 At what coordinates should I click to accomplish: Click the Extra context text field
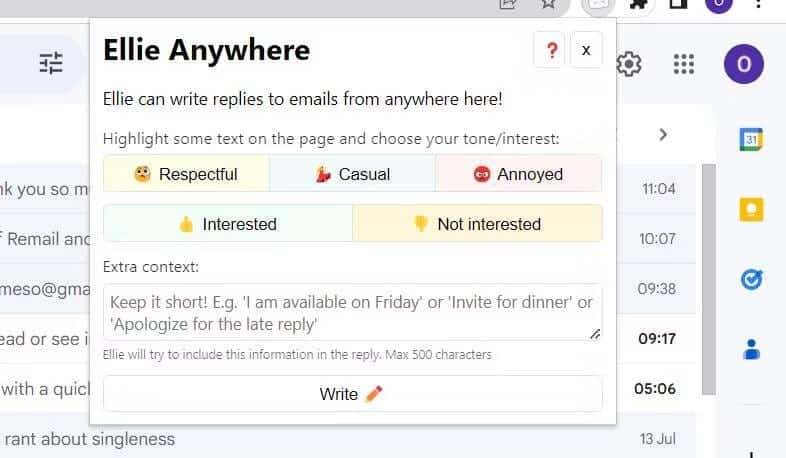(352, 313)
